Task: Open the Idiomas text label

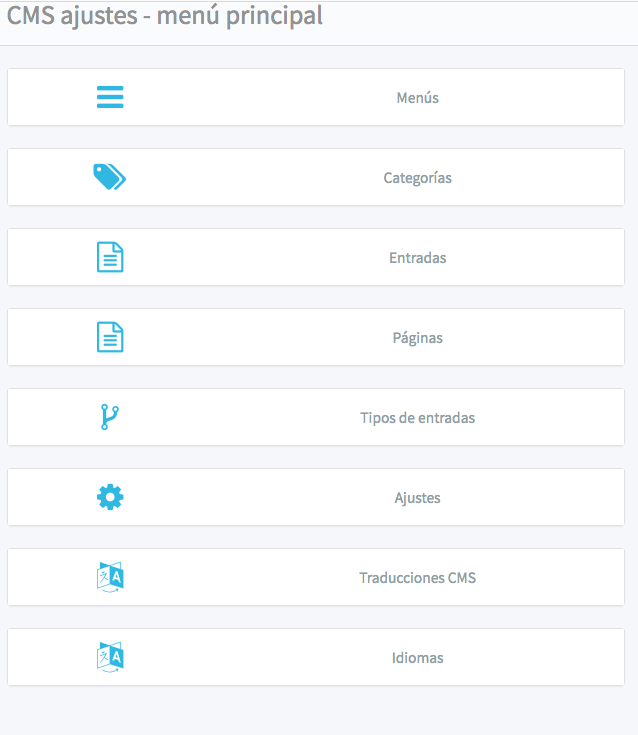Action: (418, 658)
